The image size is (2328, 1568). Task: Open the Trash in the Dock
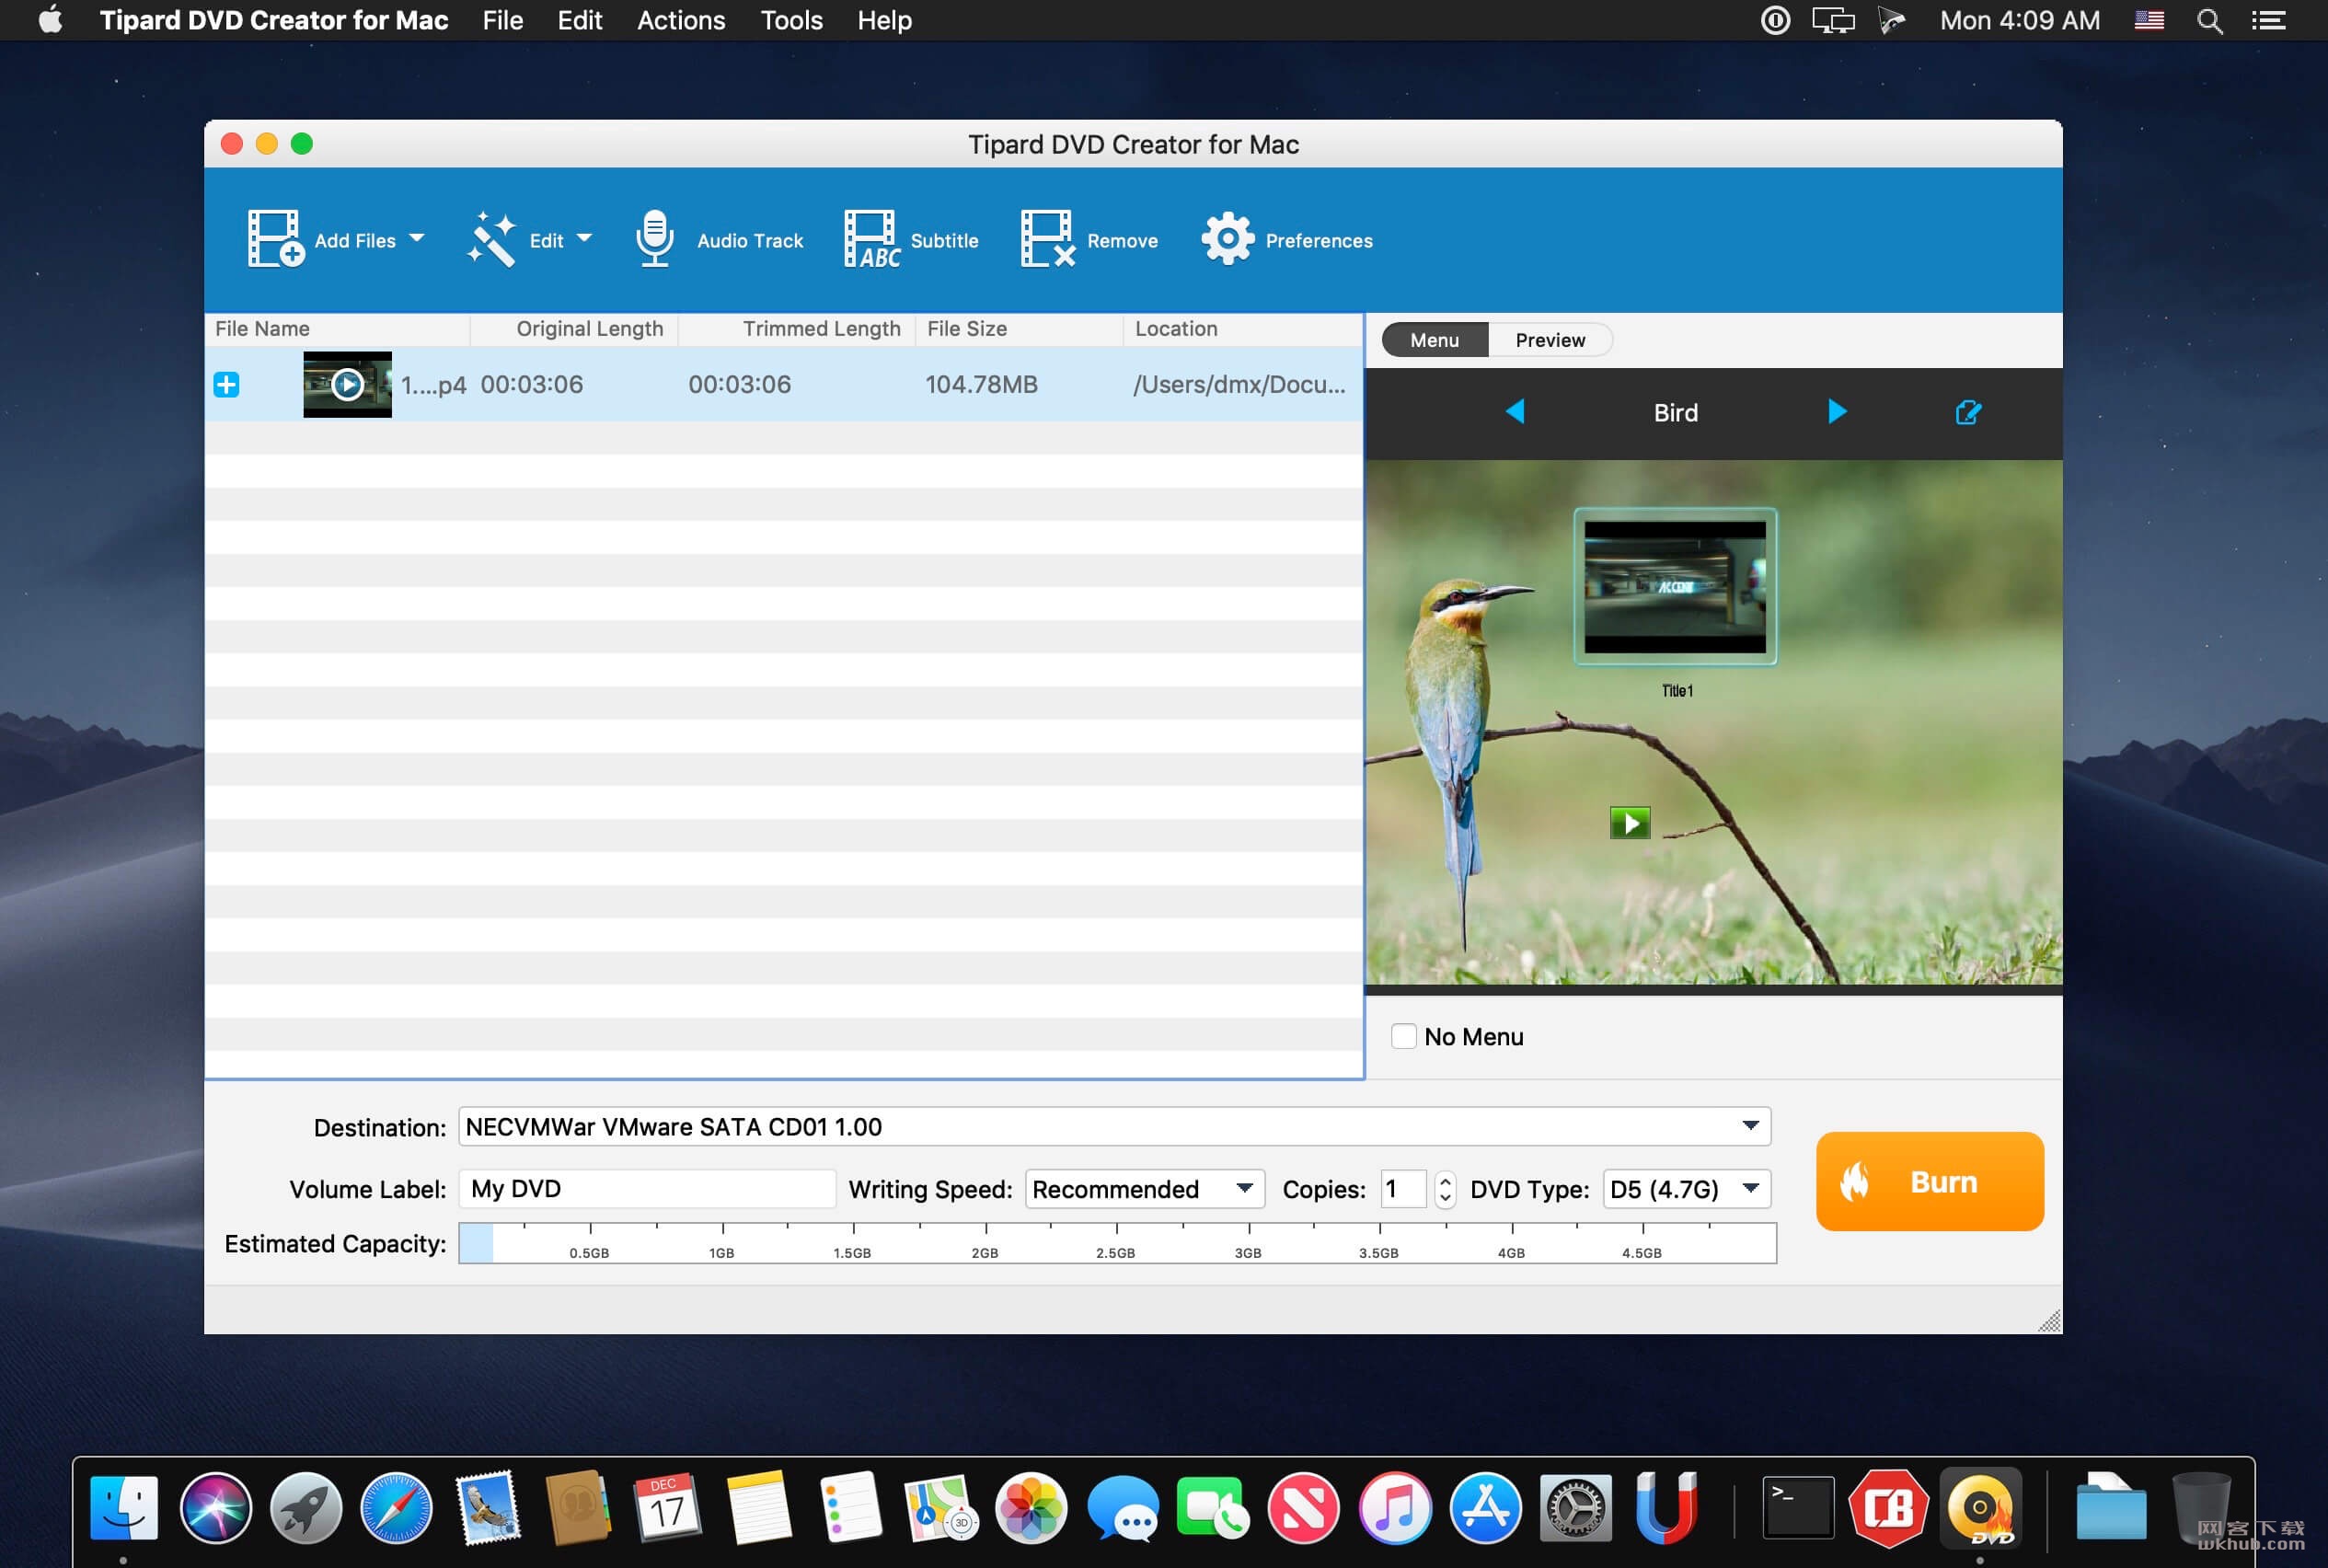[2201, 1507]
